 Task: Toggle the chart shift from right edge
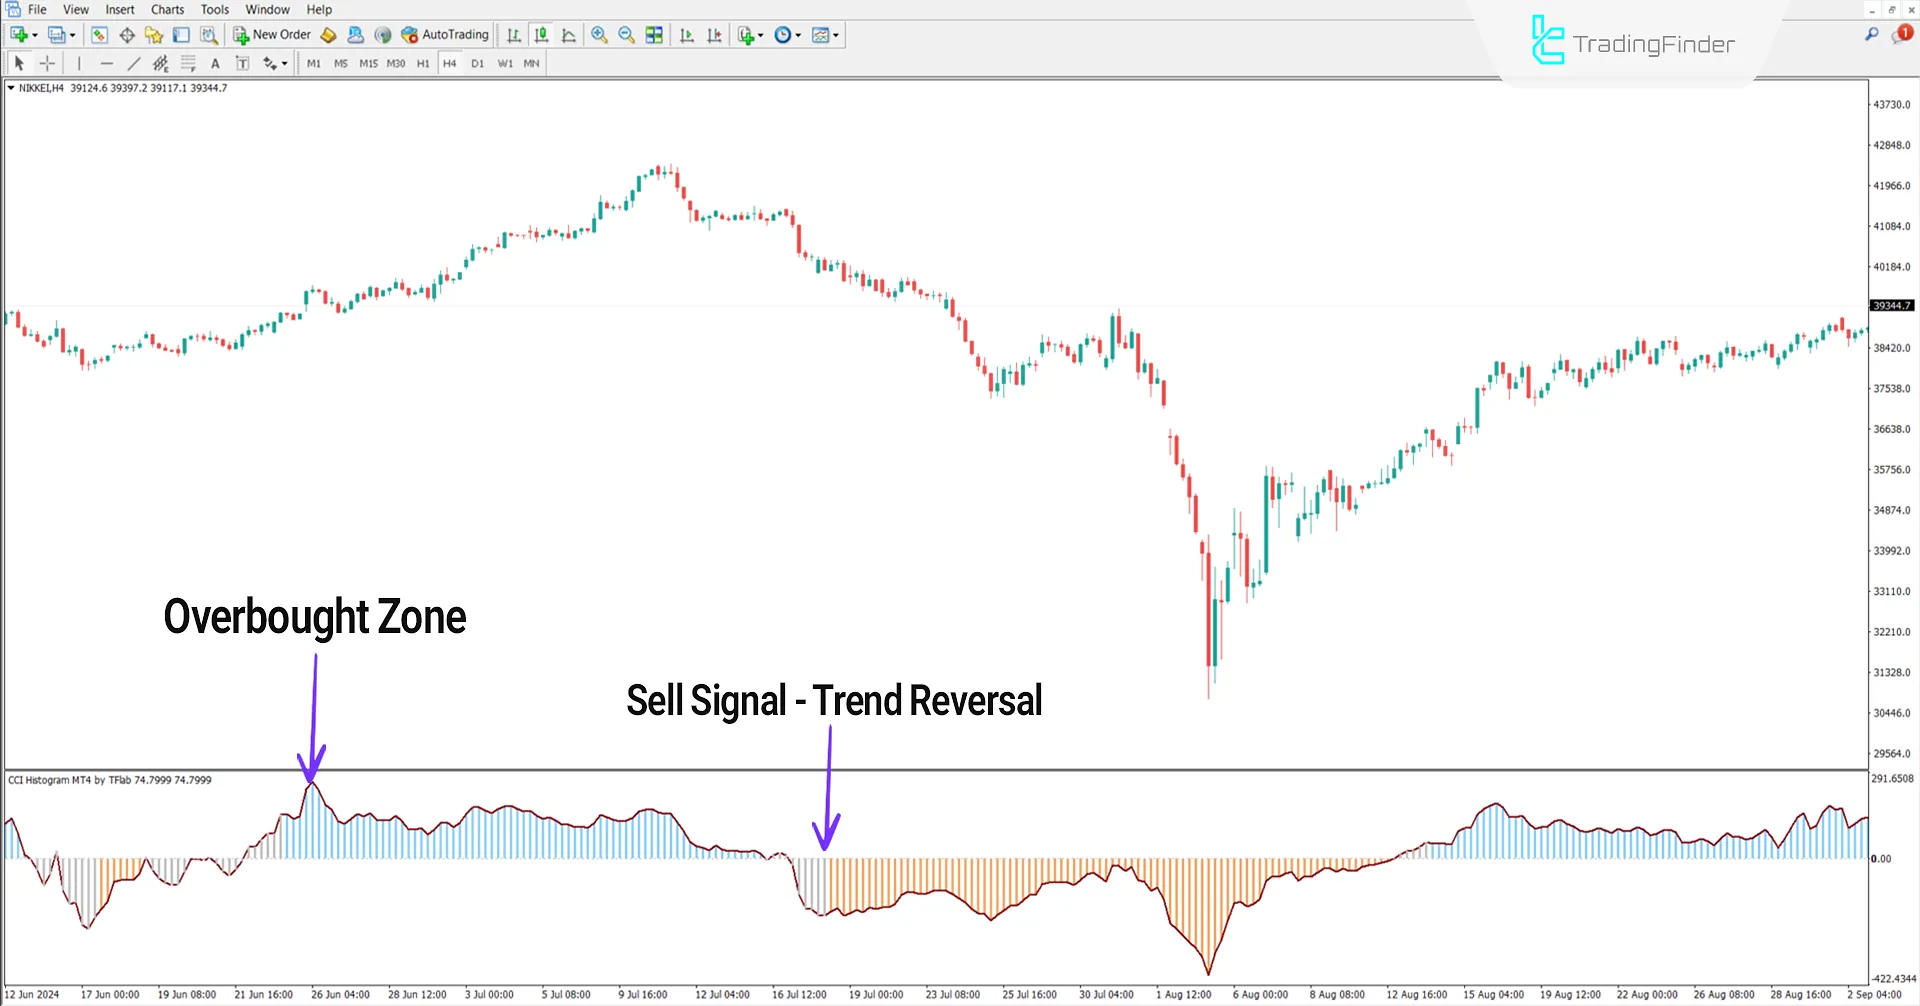714,34
